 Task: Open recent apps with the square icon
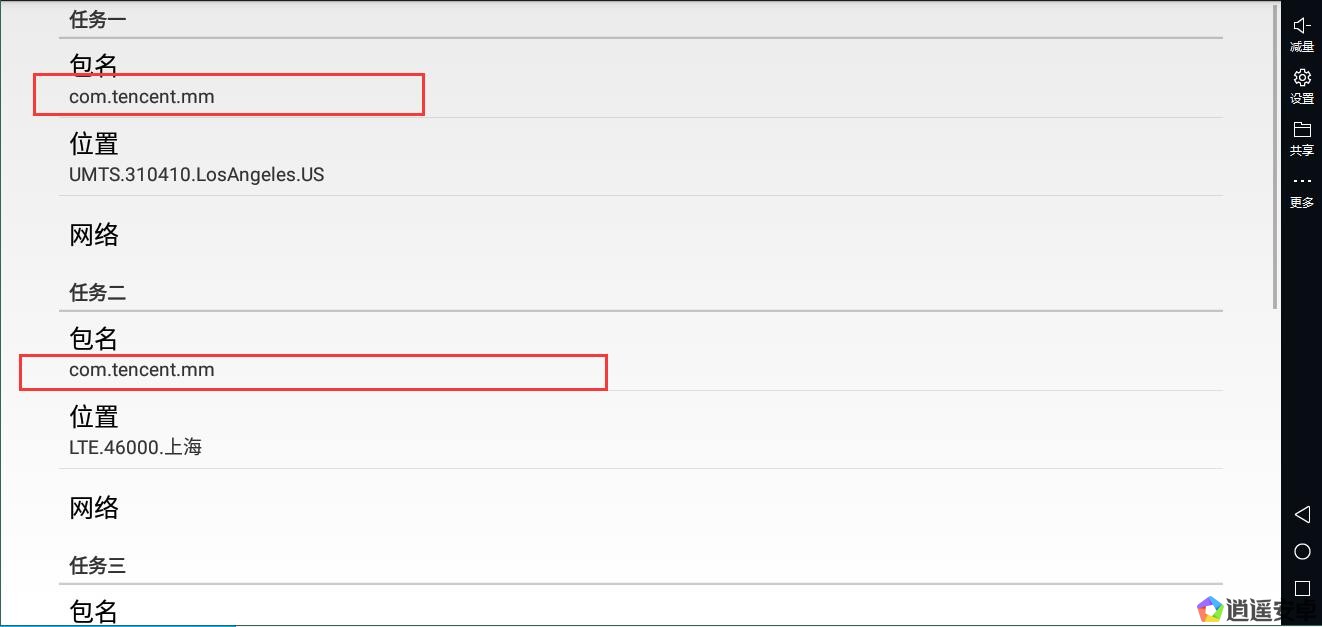[x=1302, y=588]
